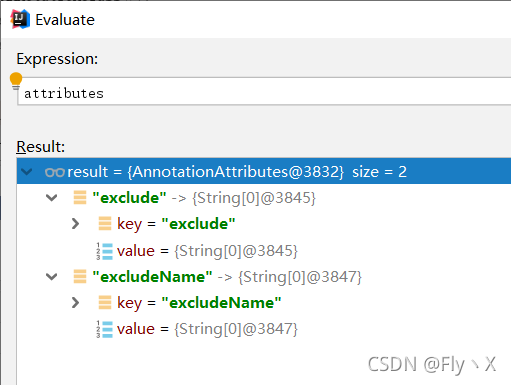
Task: Select the result = {AnnotationAttributes@3832} row
Action: coord(264,171)
